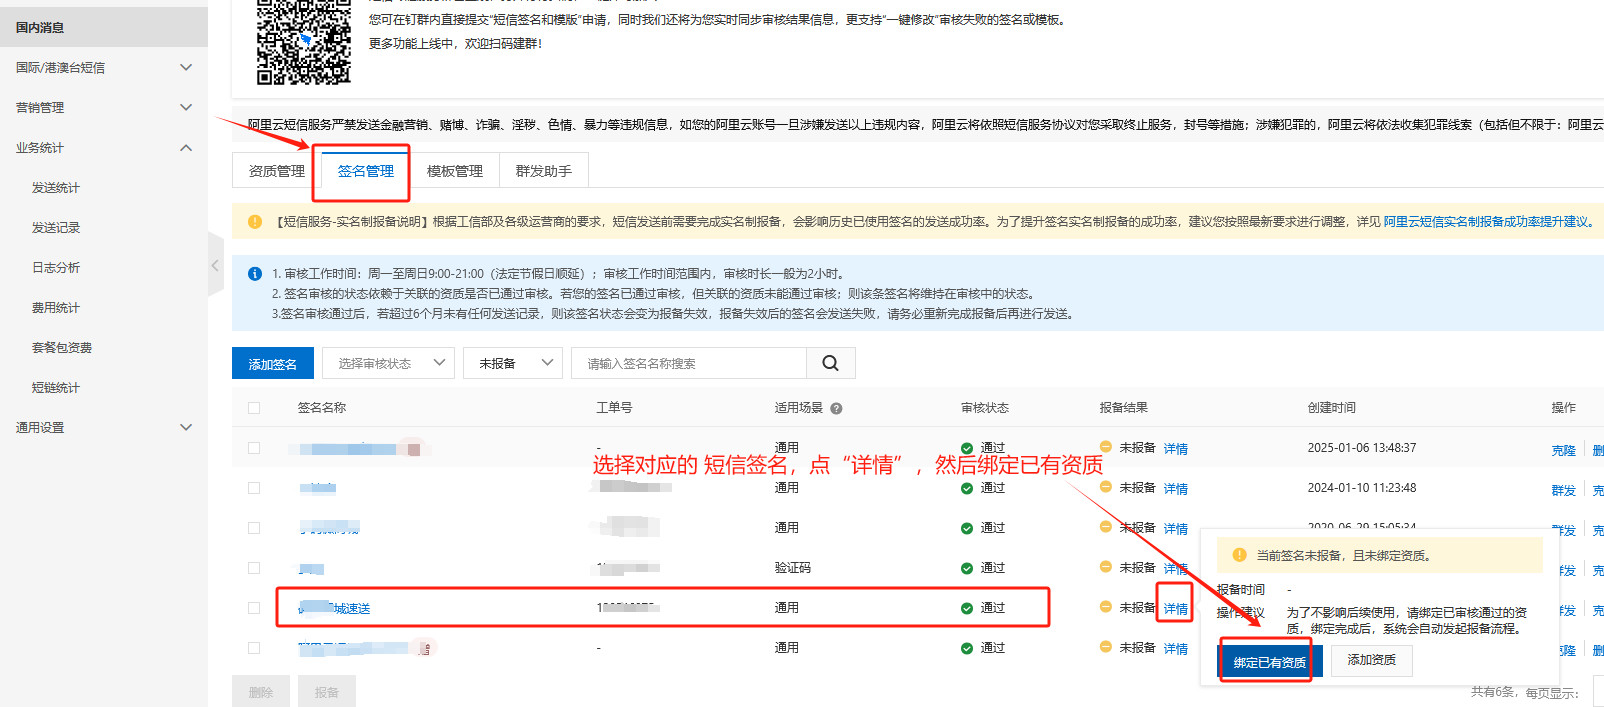1604x707 pixels.
Task: Toggle the select-all checkbox in the table header
Action: (x=254, y=408)
